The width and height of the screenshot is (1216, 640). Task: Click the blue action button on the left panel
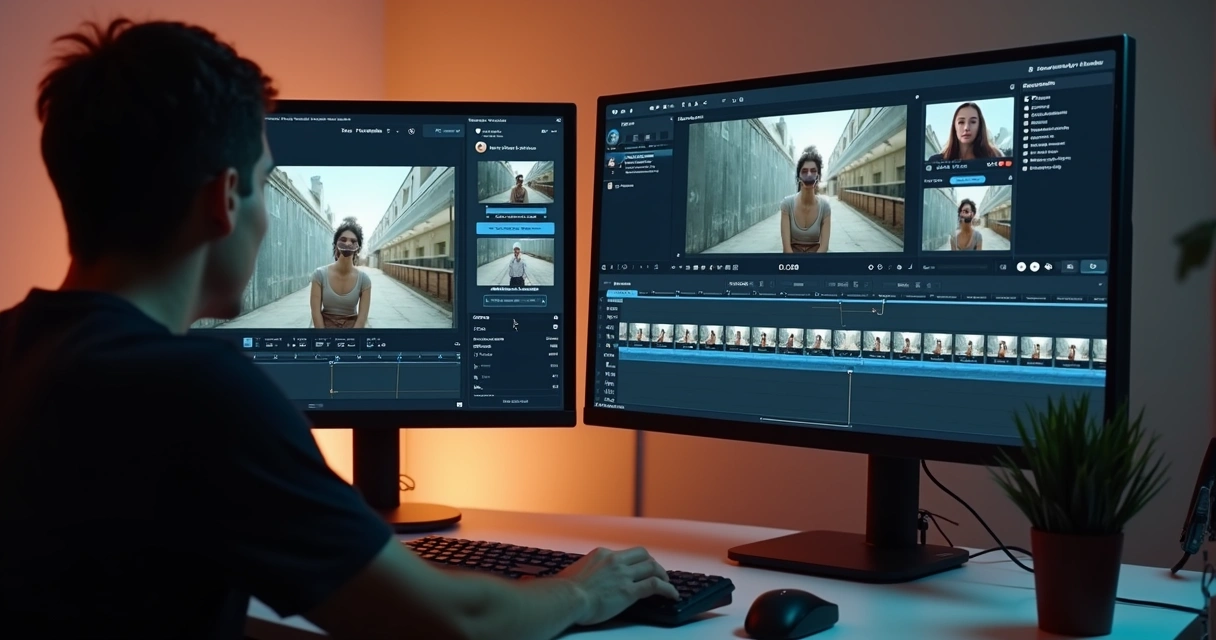coord(515,227)
